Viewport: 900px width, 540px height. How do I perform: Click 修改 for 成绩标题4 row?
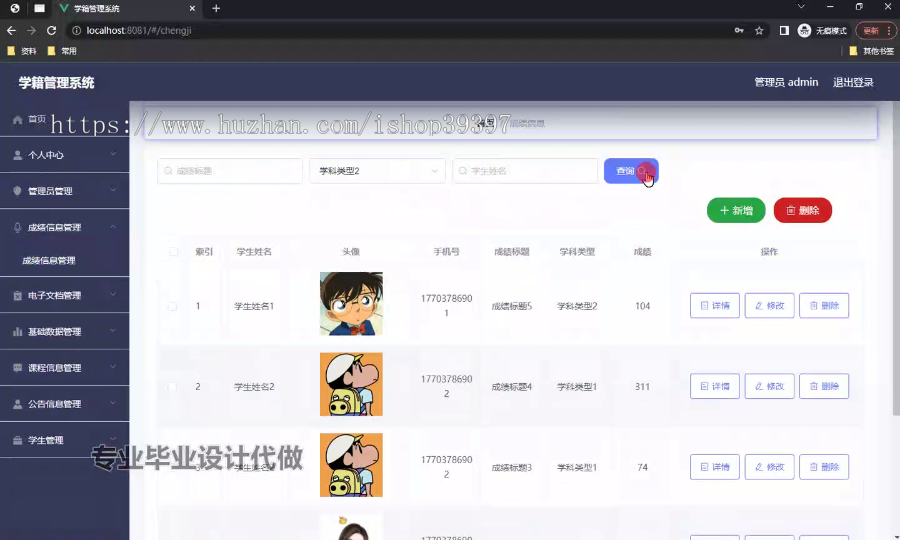pos(769,386)
